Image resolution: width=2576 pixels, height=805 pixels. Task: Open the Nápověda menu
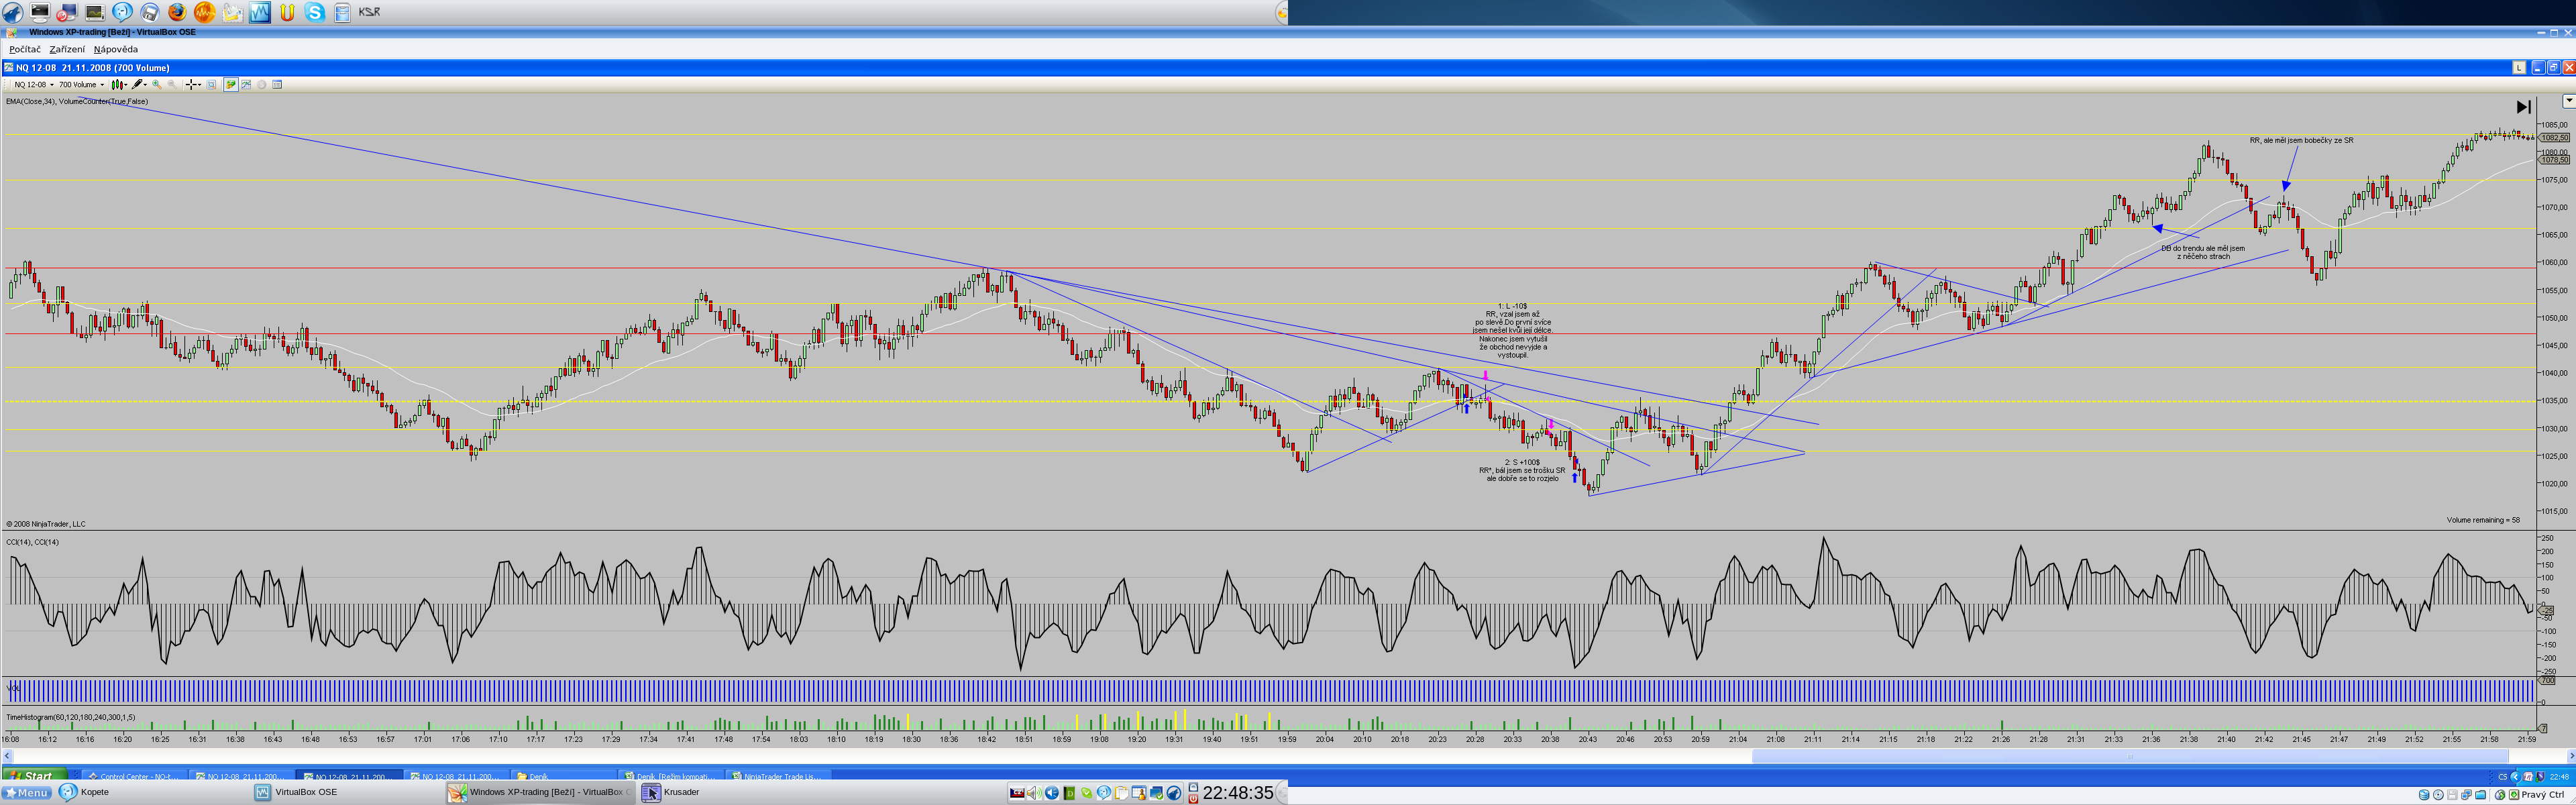point(116,49)
